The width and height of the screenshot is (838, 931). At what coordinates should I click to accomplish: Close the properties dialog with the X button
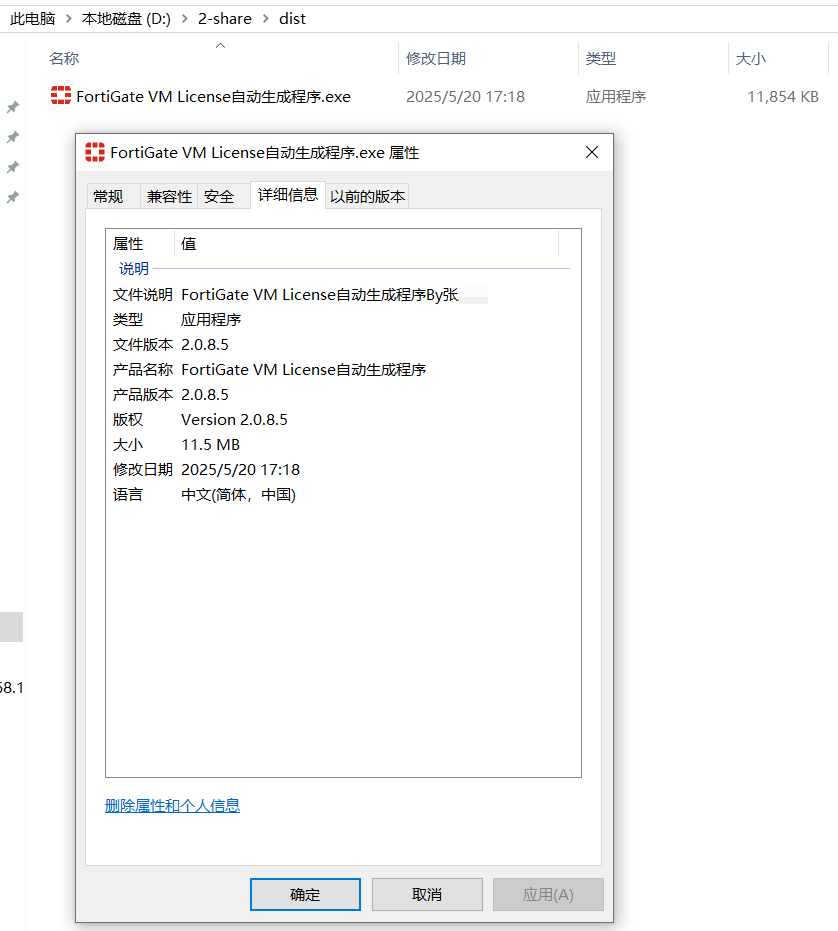tap(592, 152)
